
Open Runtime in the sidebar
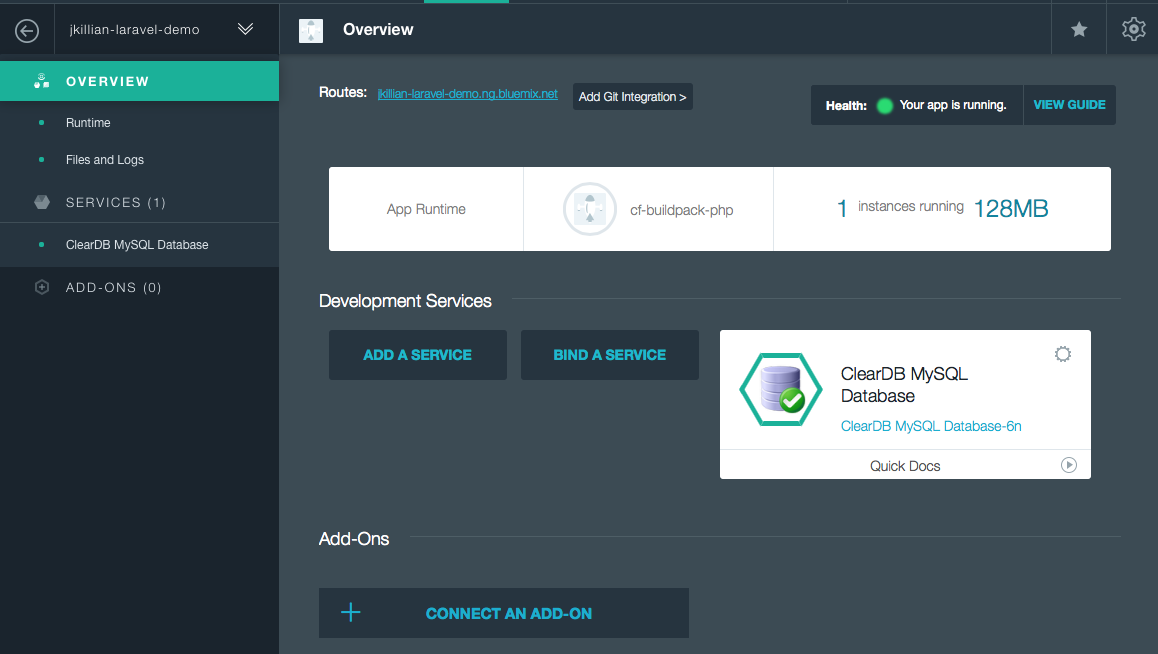pyautogui.click(x=88, y=123)
